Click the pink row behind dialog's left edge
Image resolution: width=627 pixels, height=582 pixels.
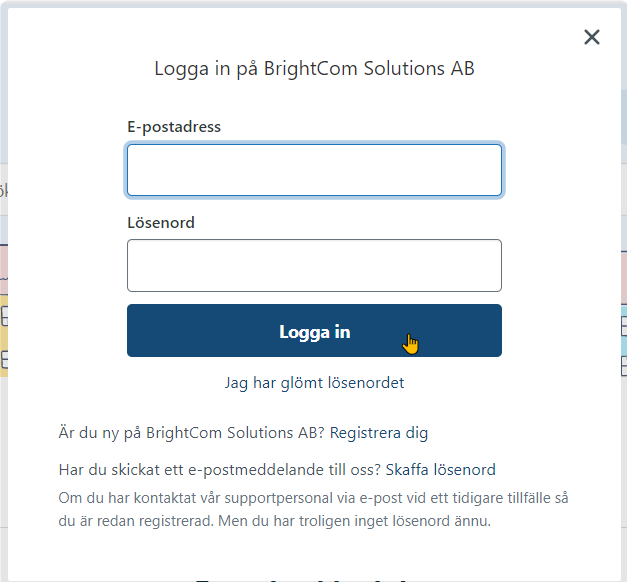pyautogui.click(x=3, y=268)
